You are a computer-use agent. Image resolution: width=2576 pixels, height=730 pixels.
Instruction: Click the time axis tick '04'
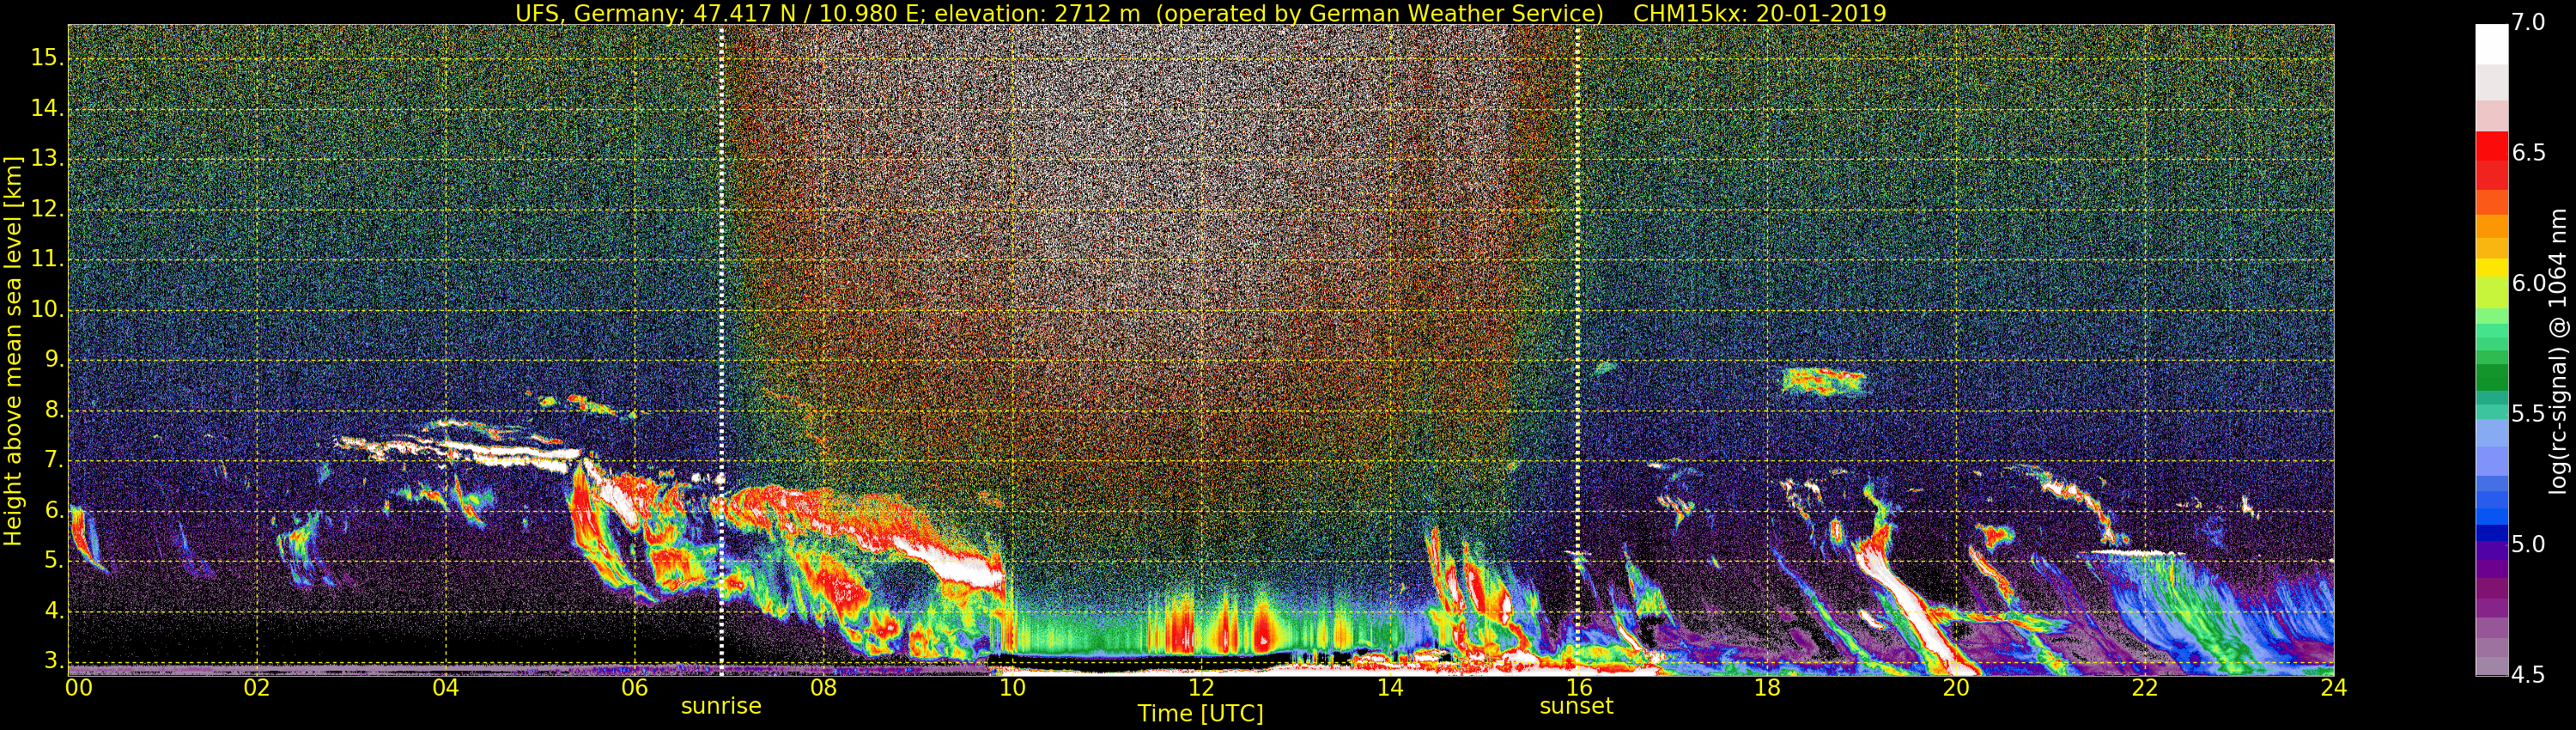click(446, 688)
